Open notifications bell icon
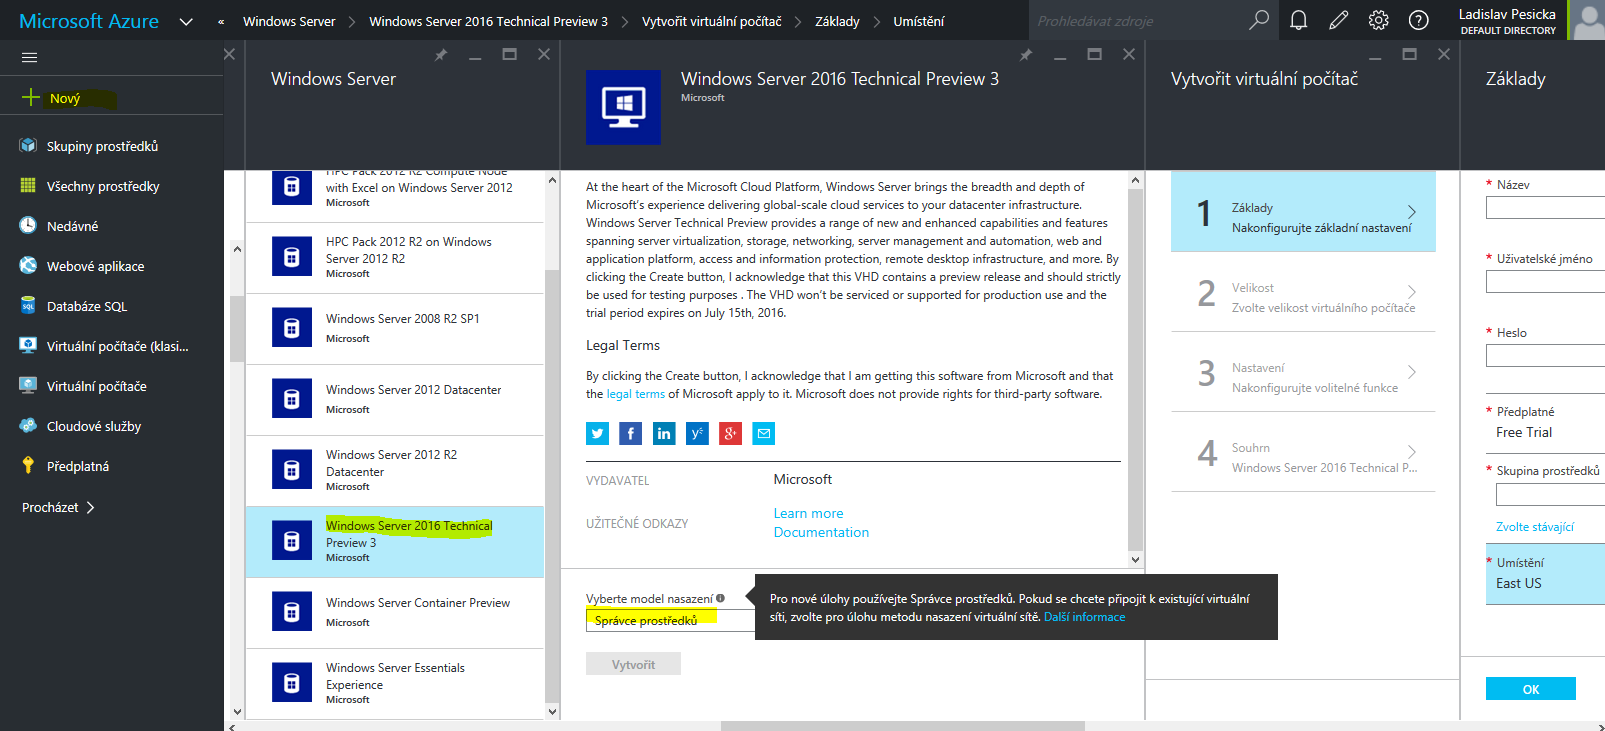The image size is (1605, 731). [x=1299, y=20]
